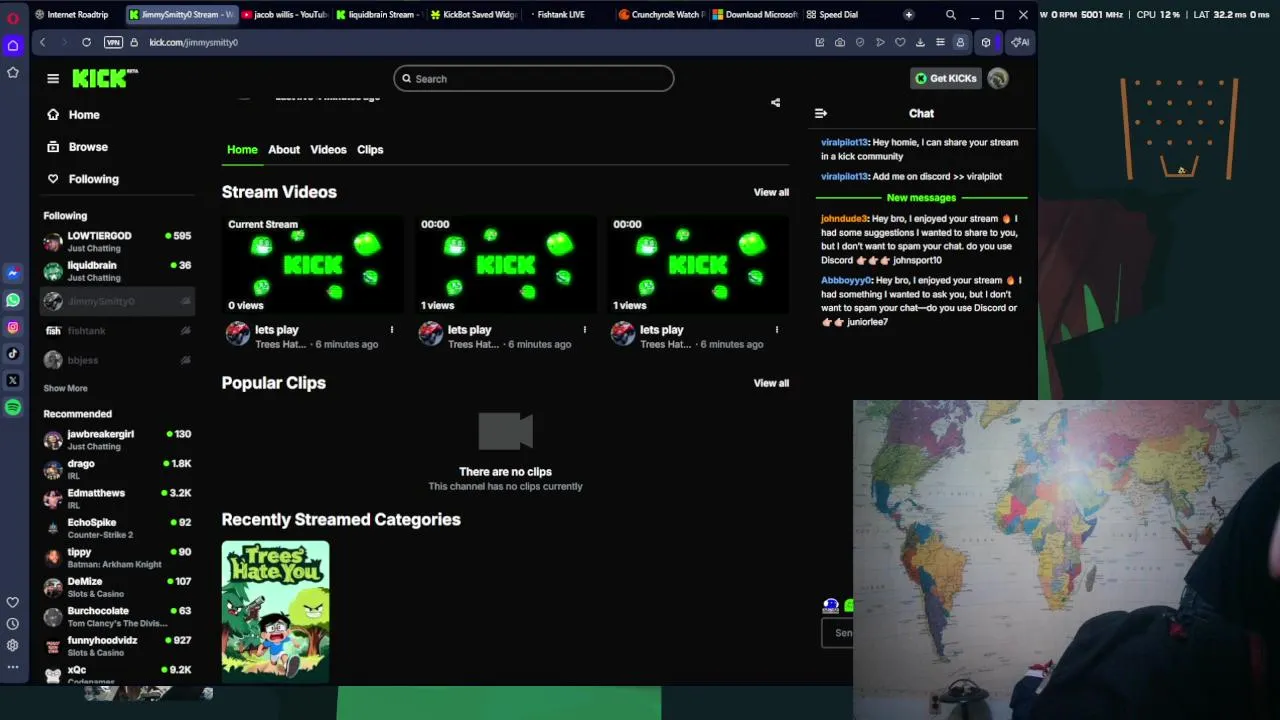This screenshot has width=1280, height=720.
Task: Open fishtank channel in Following
Action: [x=117, y=331]
